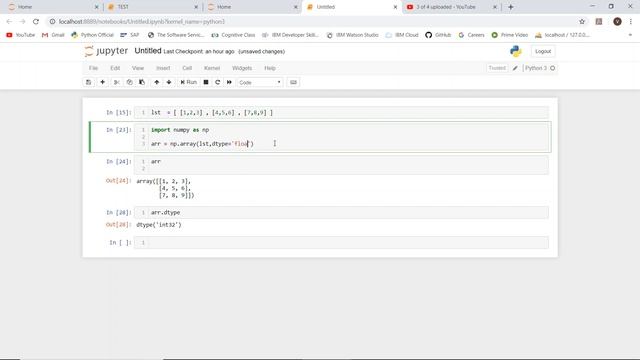Click the array output text
640x360 pixels.
pyautogui.click(x=165, y=188)
